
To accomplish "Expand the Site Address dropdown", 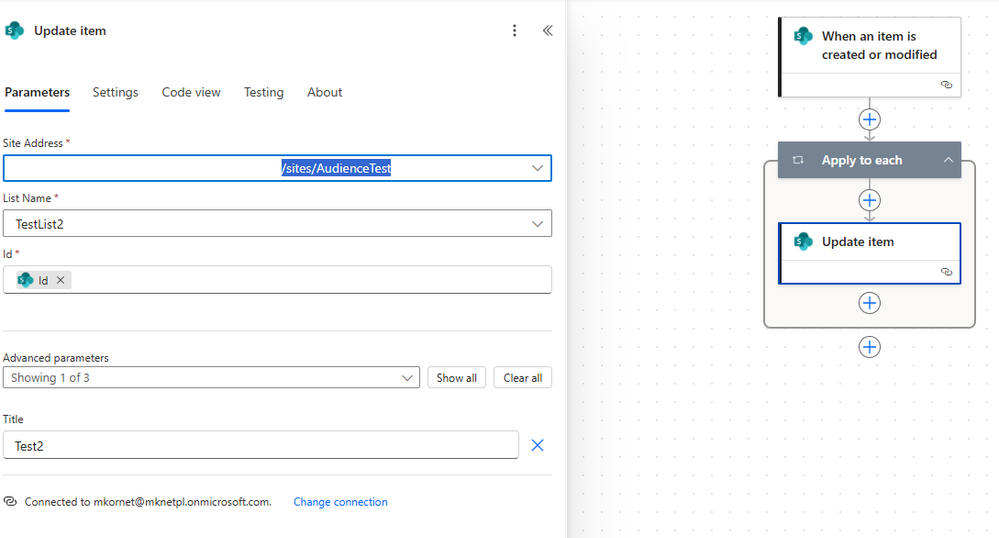I will [537, 168].
